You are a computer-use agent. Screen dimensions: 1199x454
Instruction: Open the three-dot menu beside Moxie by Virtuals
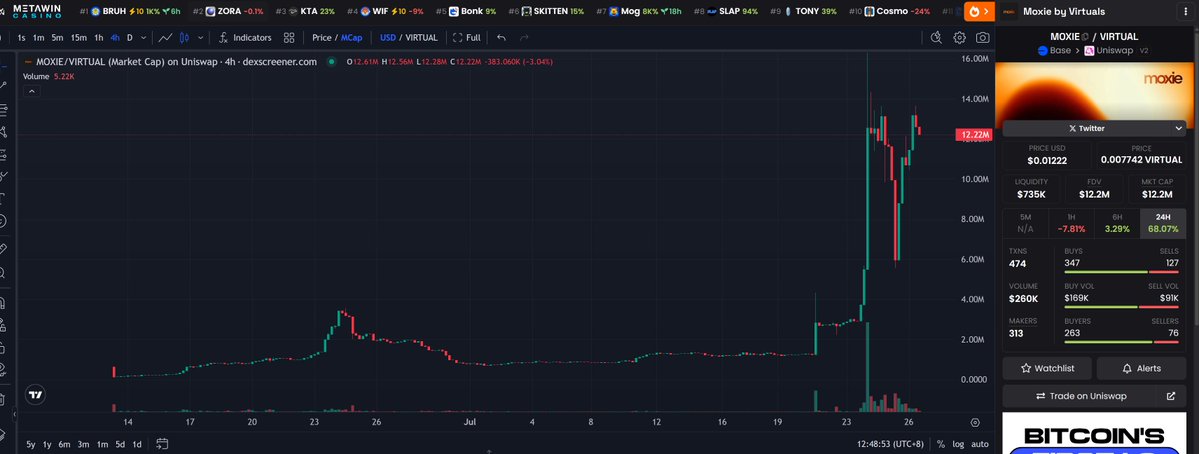click(1184, 11)
